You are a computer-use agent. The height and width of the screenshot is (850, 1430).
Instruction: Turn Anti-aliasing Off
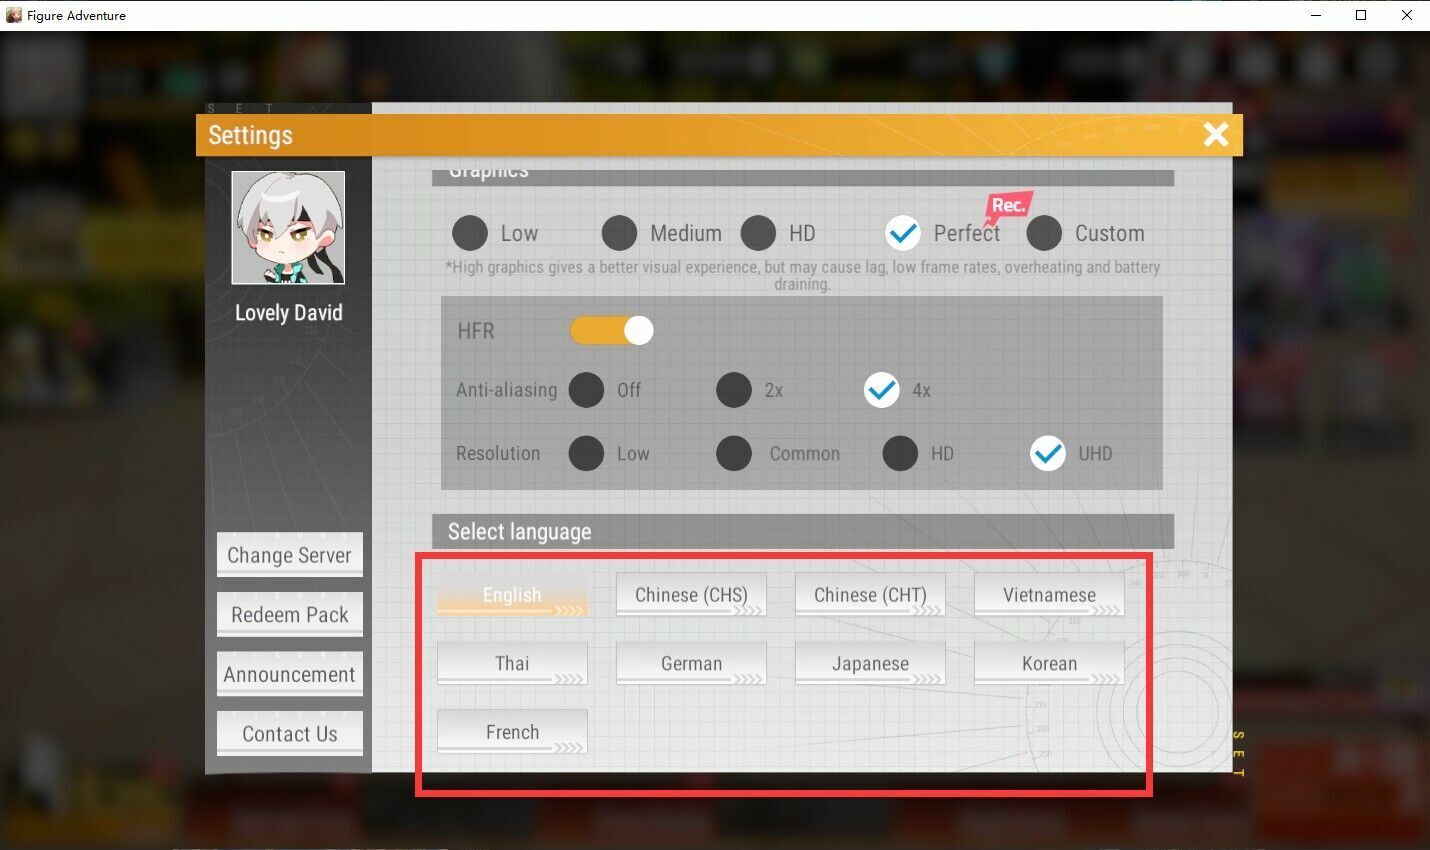click(586, 390)
